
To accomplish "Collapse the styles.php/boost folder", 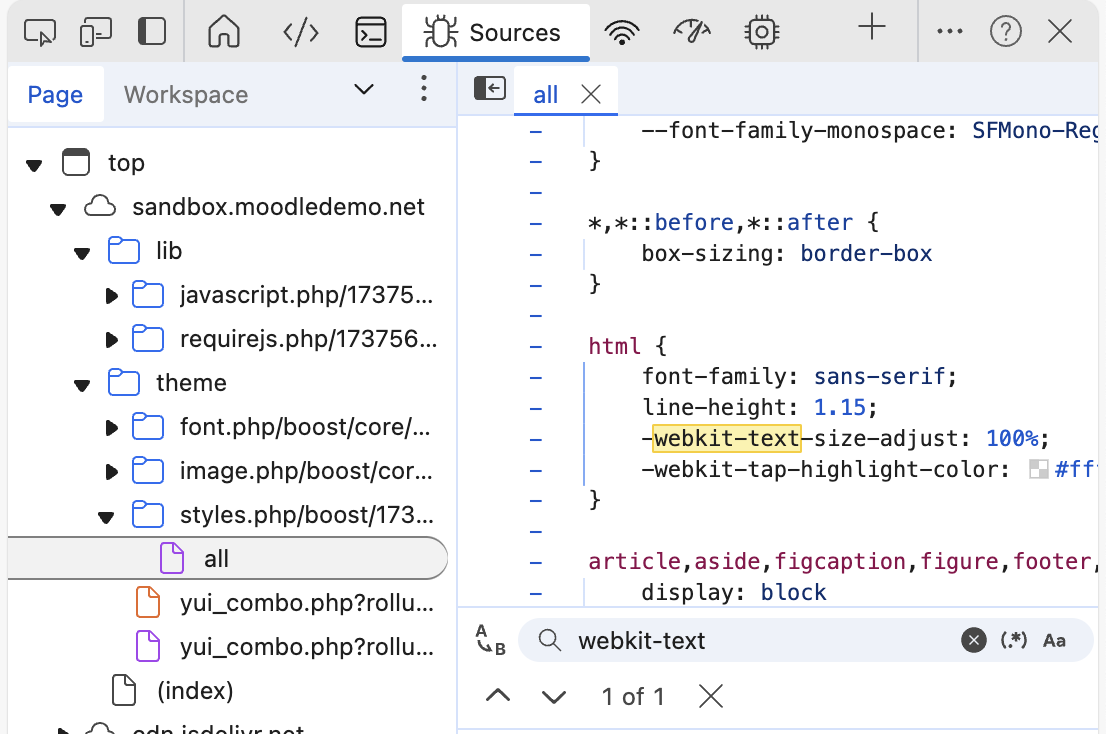I will (106, 518).
